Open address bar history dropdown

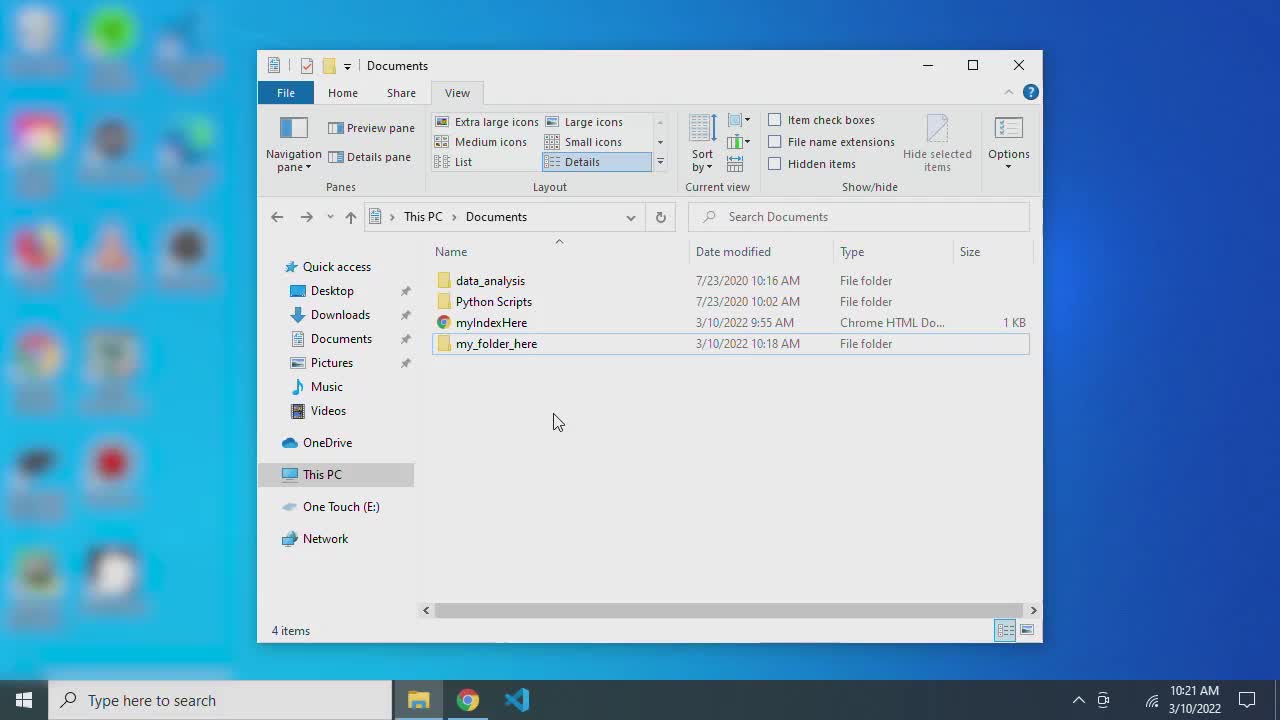pos(631,217)
